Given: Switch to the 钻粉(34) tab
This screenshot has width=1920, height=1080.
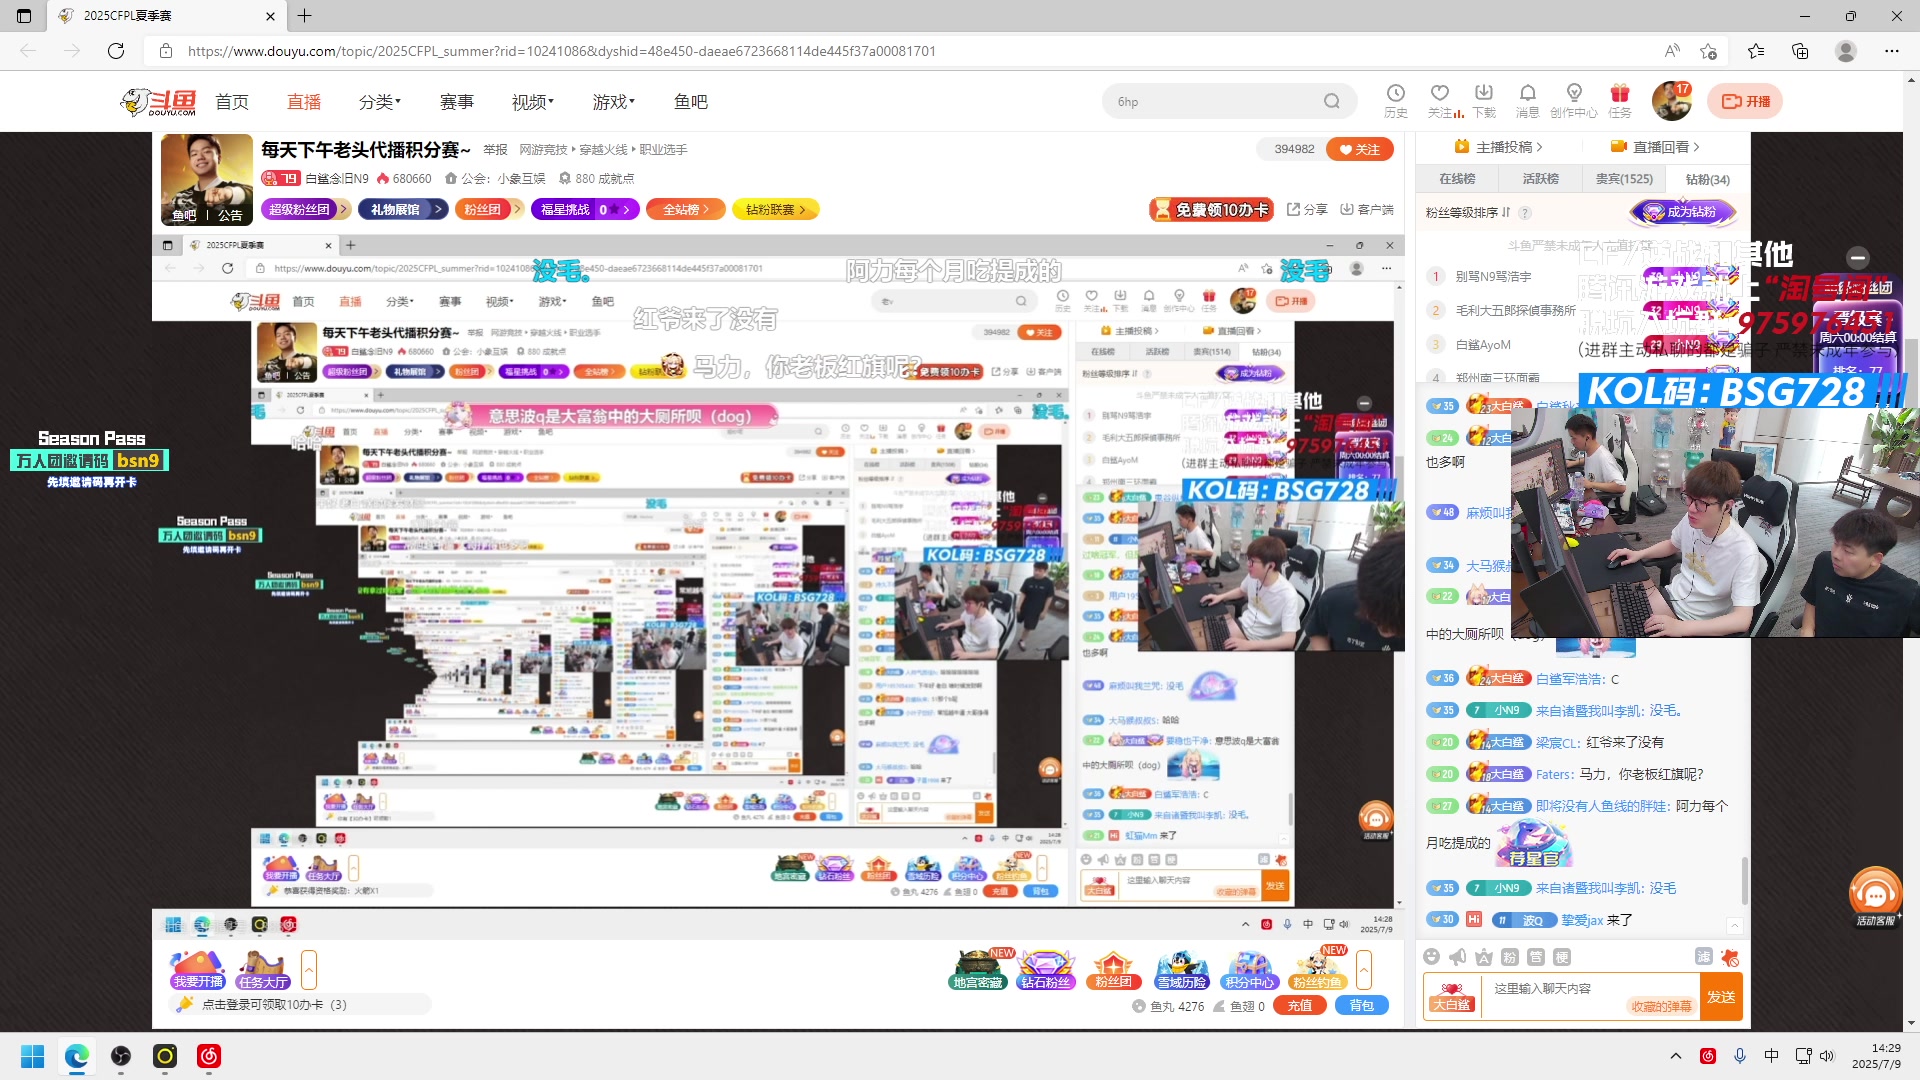Looking at the screenshot, I should pos(1708,179).
